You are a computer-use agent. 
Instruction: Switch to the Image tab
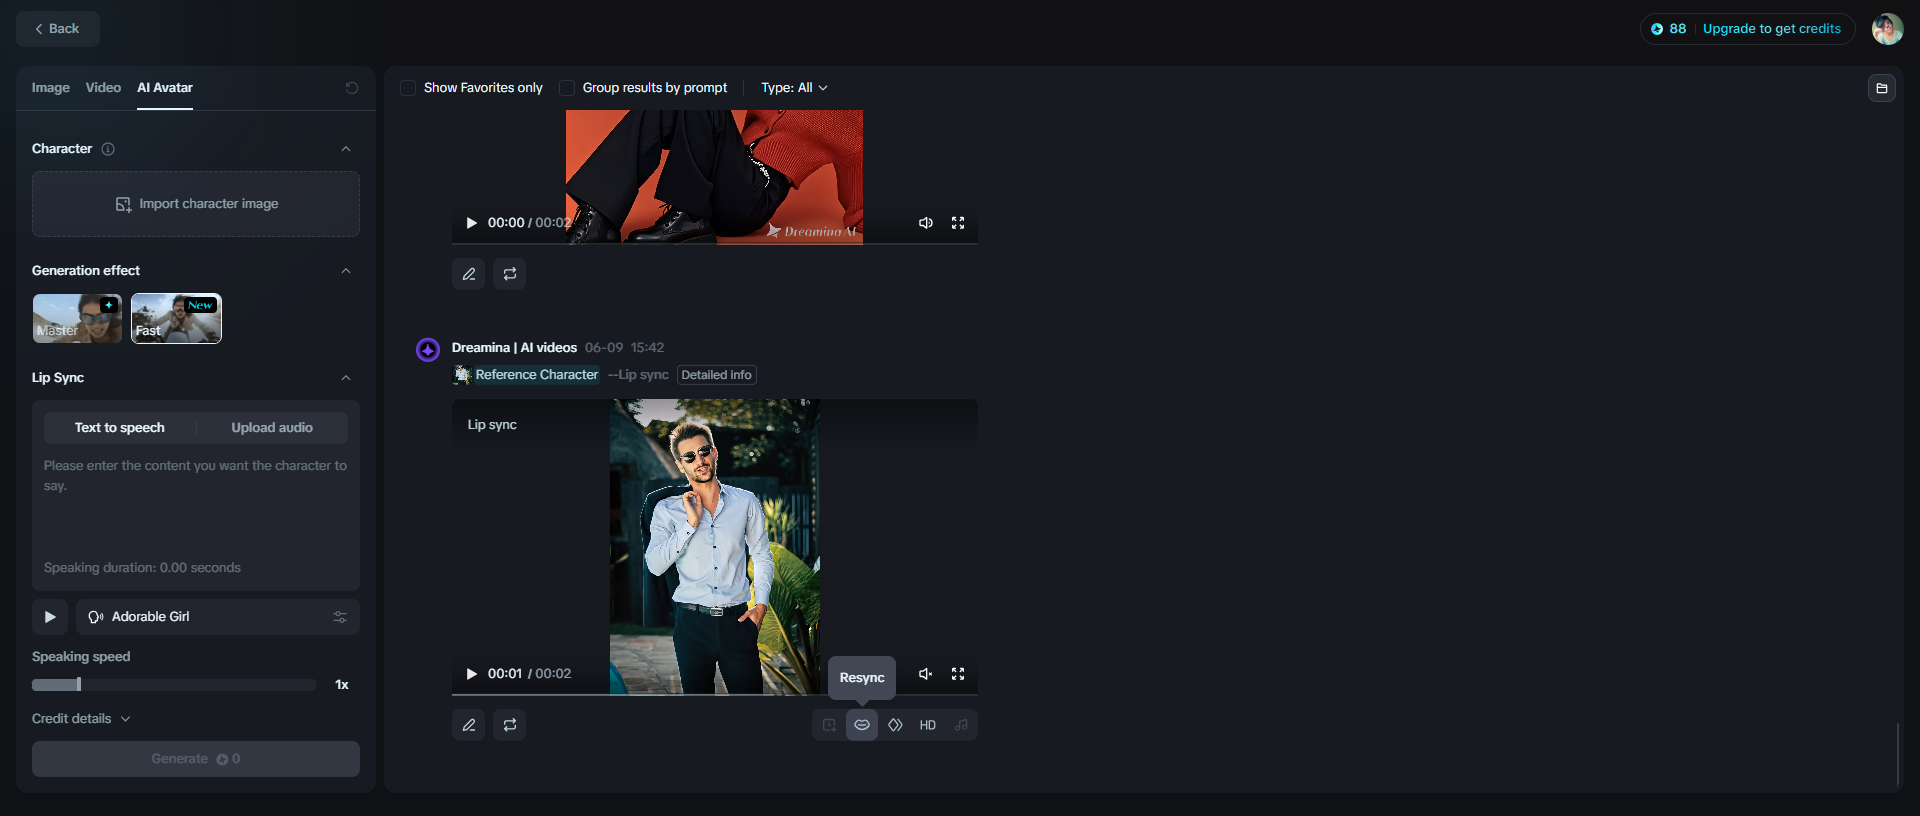click(51, 88)
